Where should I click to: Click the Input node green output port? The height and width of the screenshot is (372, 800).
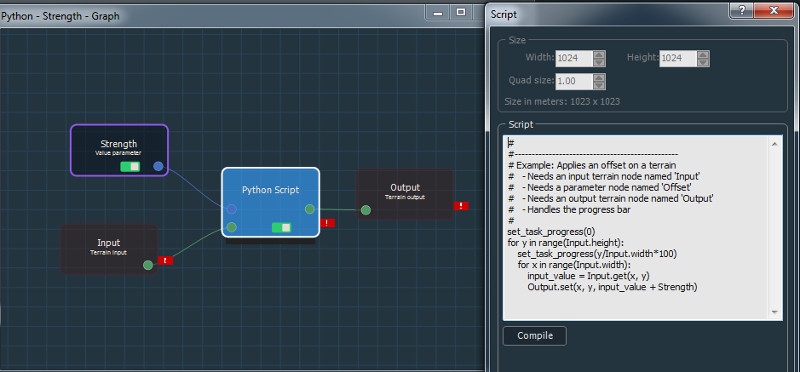(x=148, y=265)
